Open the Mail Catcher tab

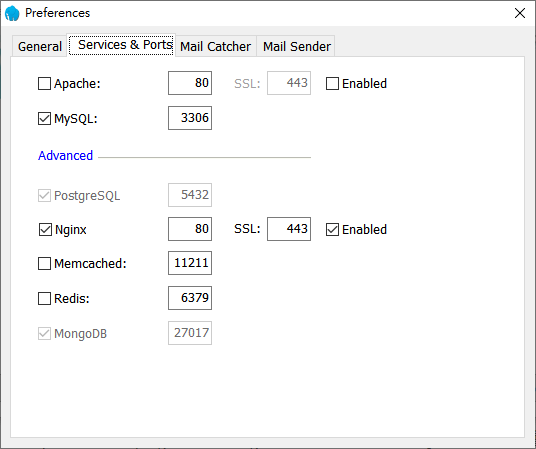click(x=215, y=46)
